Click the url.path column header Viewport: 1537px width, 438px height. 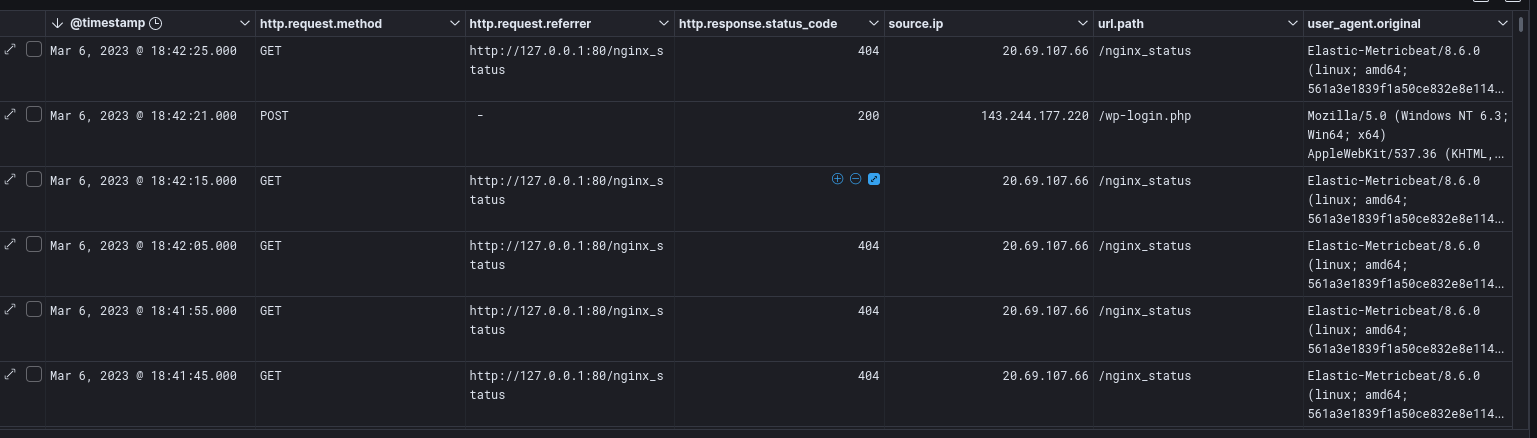(x=1121, y=23)
